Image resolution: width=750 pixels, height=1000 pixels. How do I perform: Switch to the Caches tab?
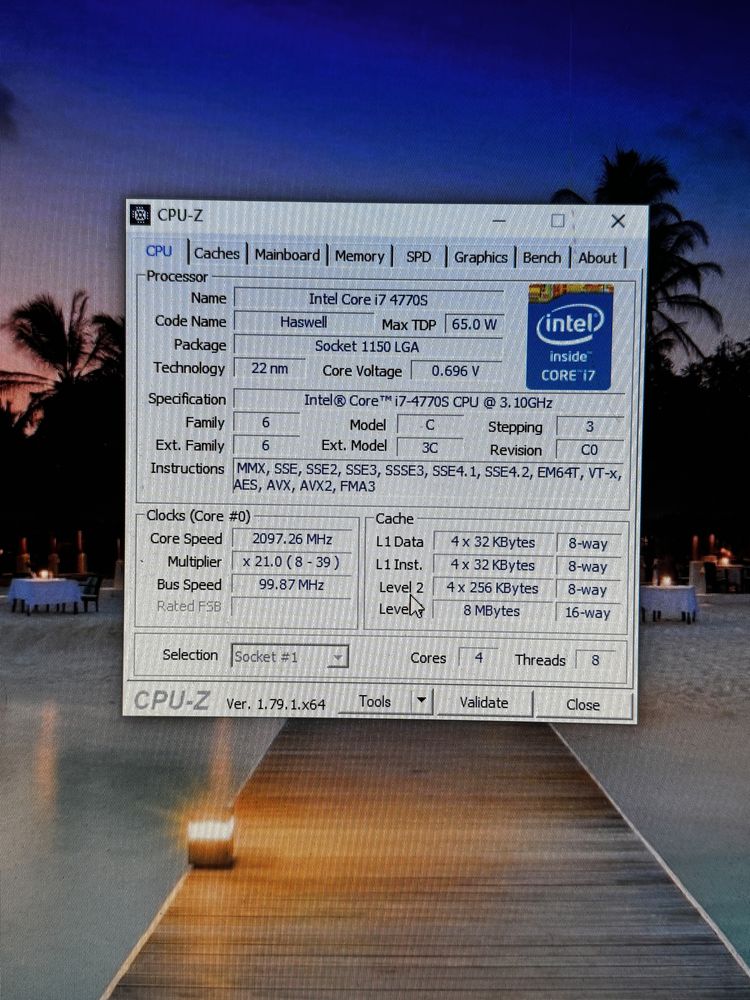(x=217, y=253)
